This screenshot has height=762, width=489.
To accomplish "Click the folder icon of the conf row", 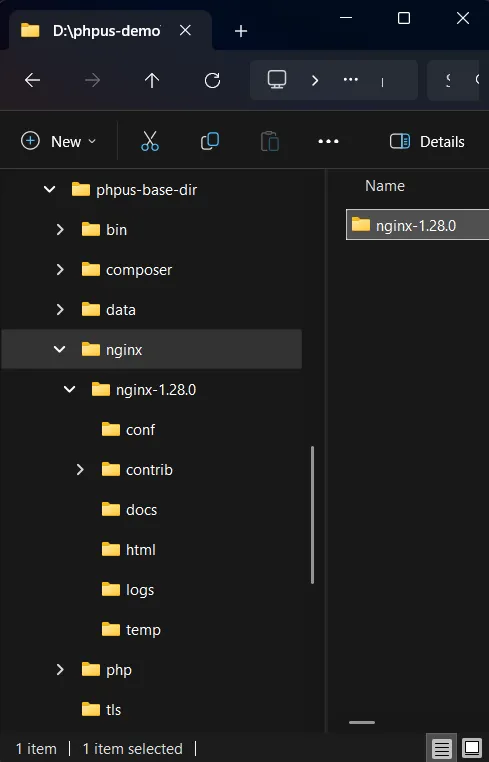I will coord(111,430).
